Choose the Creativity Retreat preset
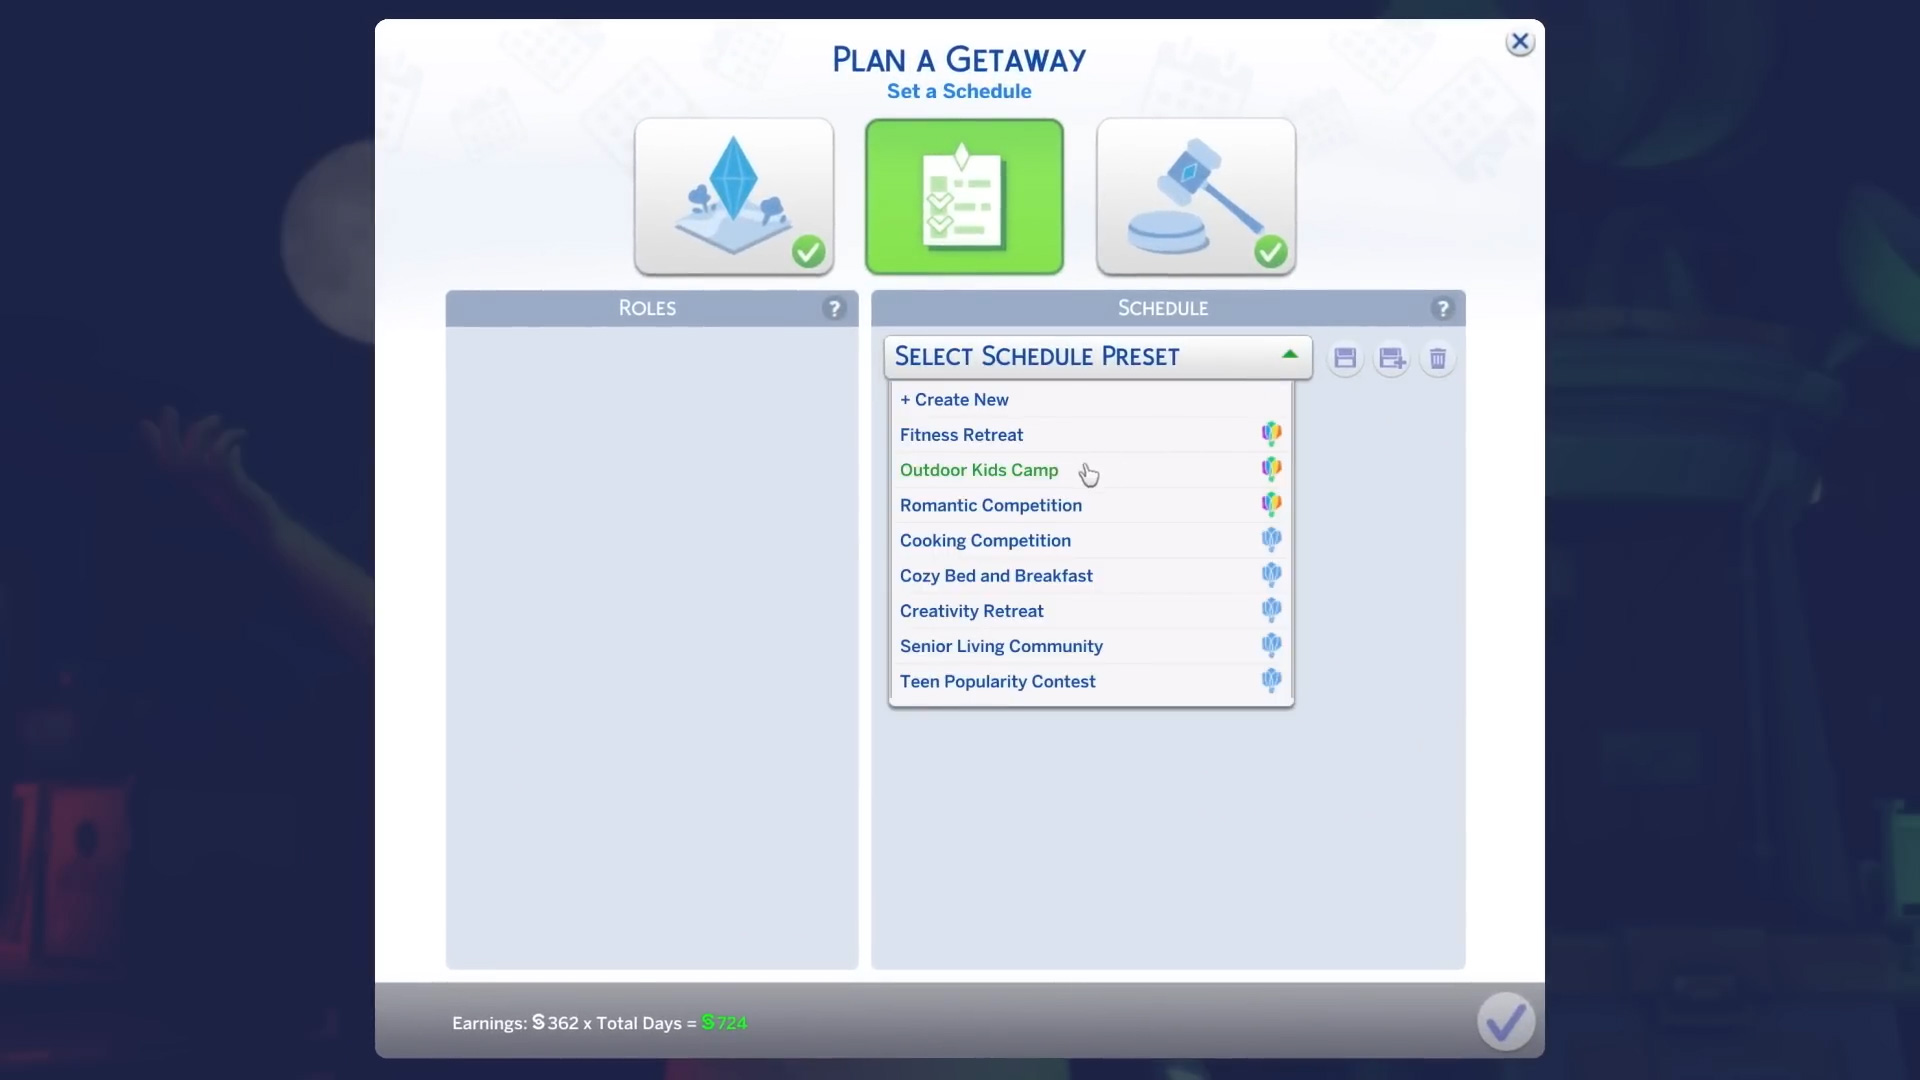The width and height of the screenshot is (1920, 1080). tap(971, 611)
